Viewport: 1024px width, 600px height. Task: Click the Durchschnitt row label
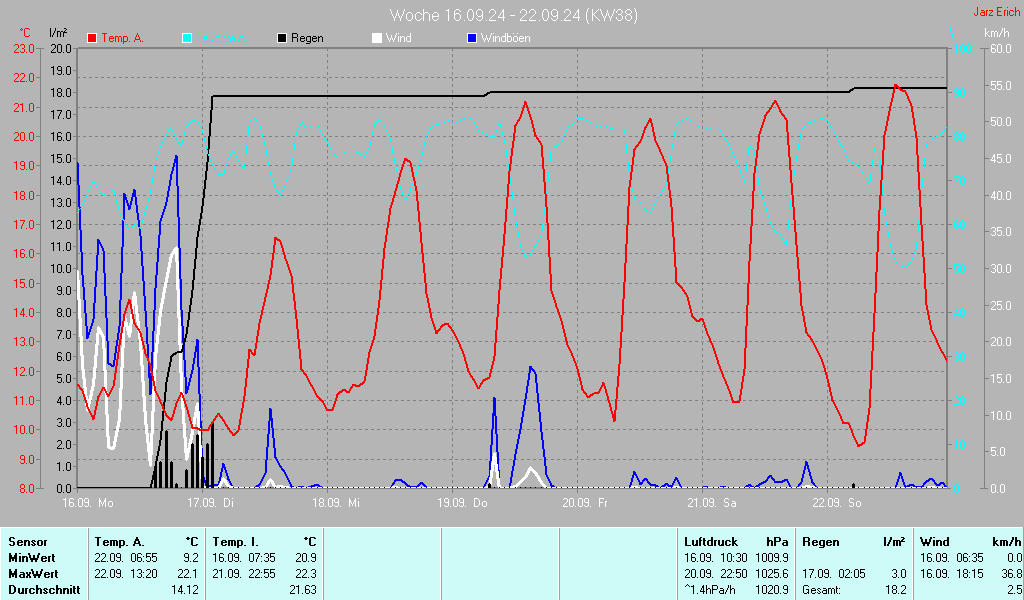coord(44,590)
